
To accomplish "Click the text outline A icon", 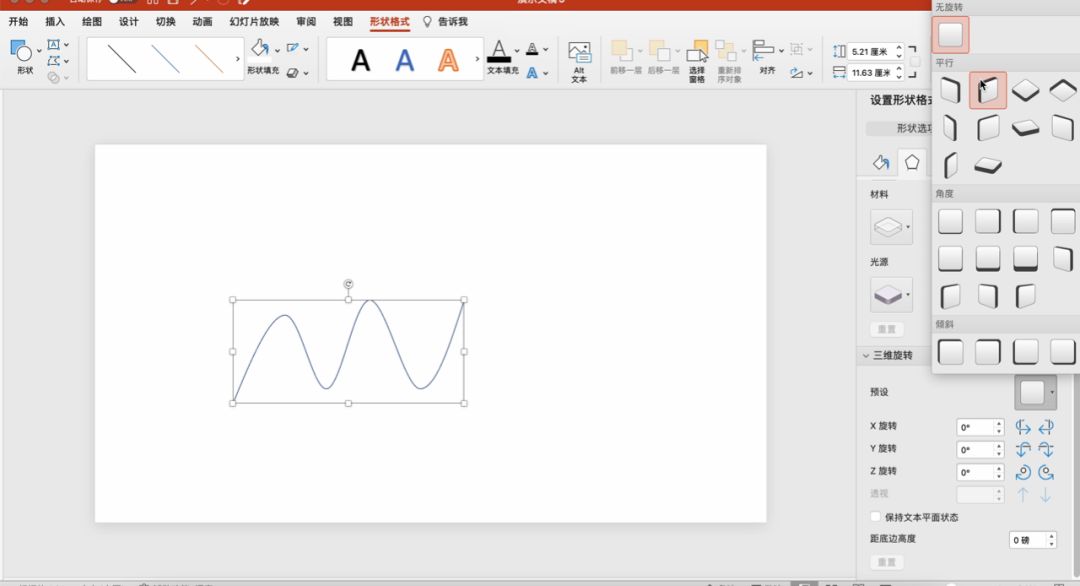I will (532, 48).
